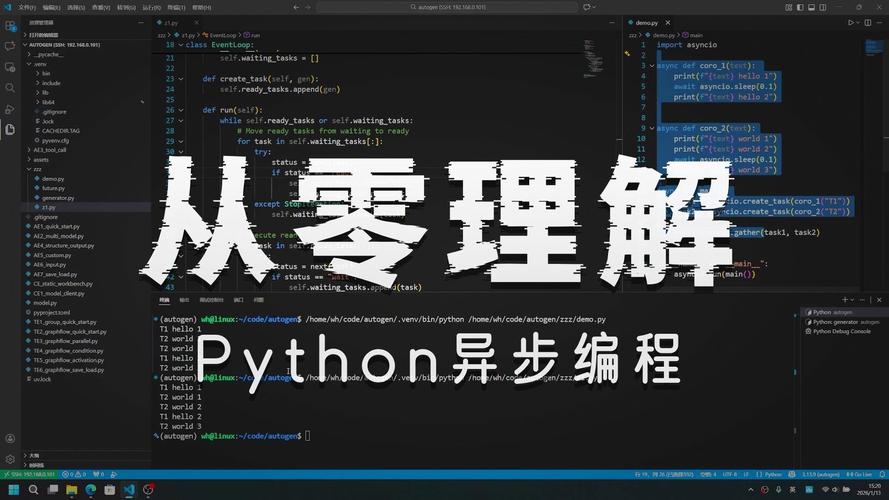Open the Extensions view in activity bar
Viewport: 889px width, 500px height.
coord(10,26)
